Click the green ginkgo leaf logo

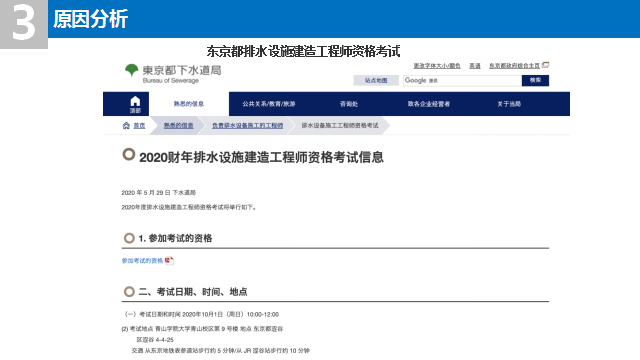[x=131, y=70]
